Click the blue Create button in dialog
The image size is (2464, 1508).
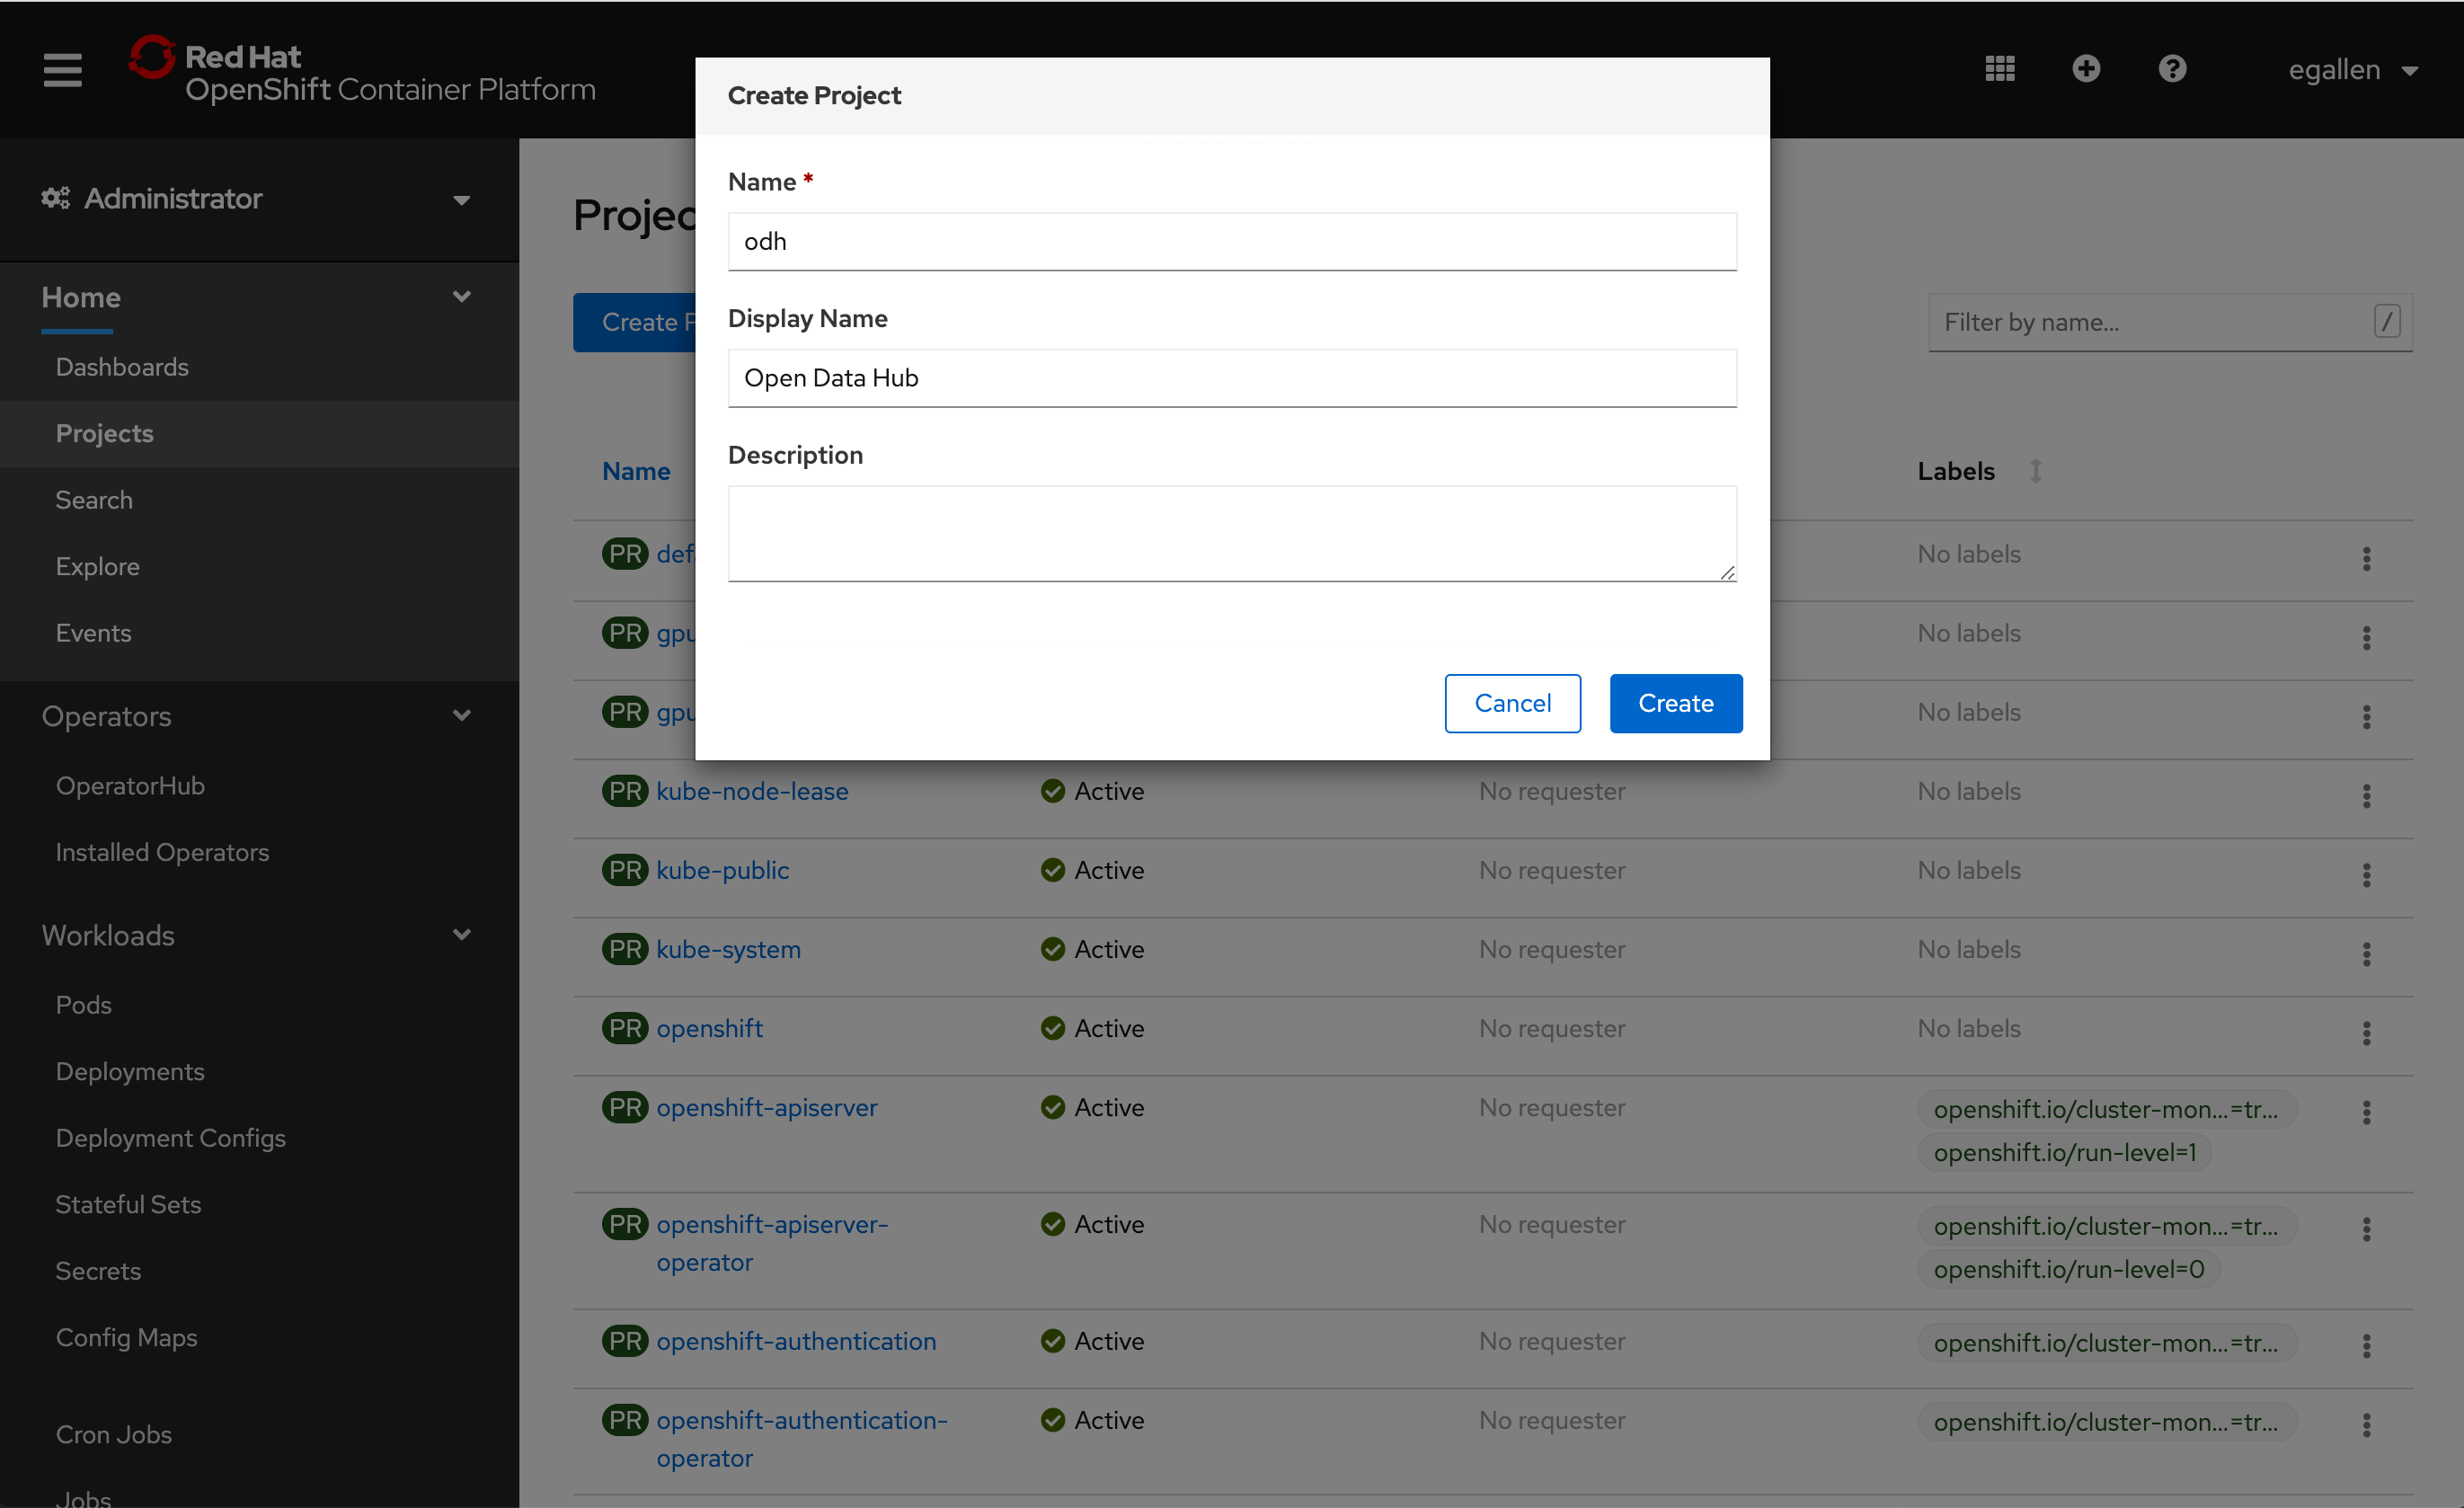[x=1676, y=703]
